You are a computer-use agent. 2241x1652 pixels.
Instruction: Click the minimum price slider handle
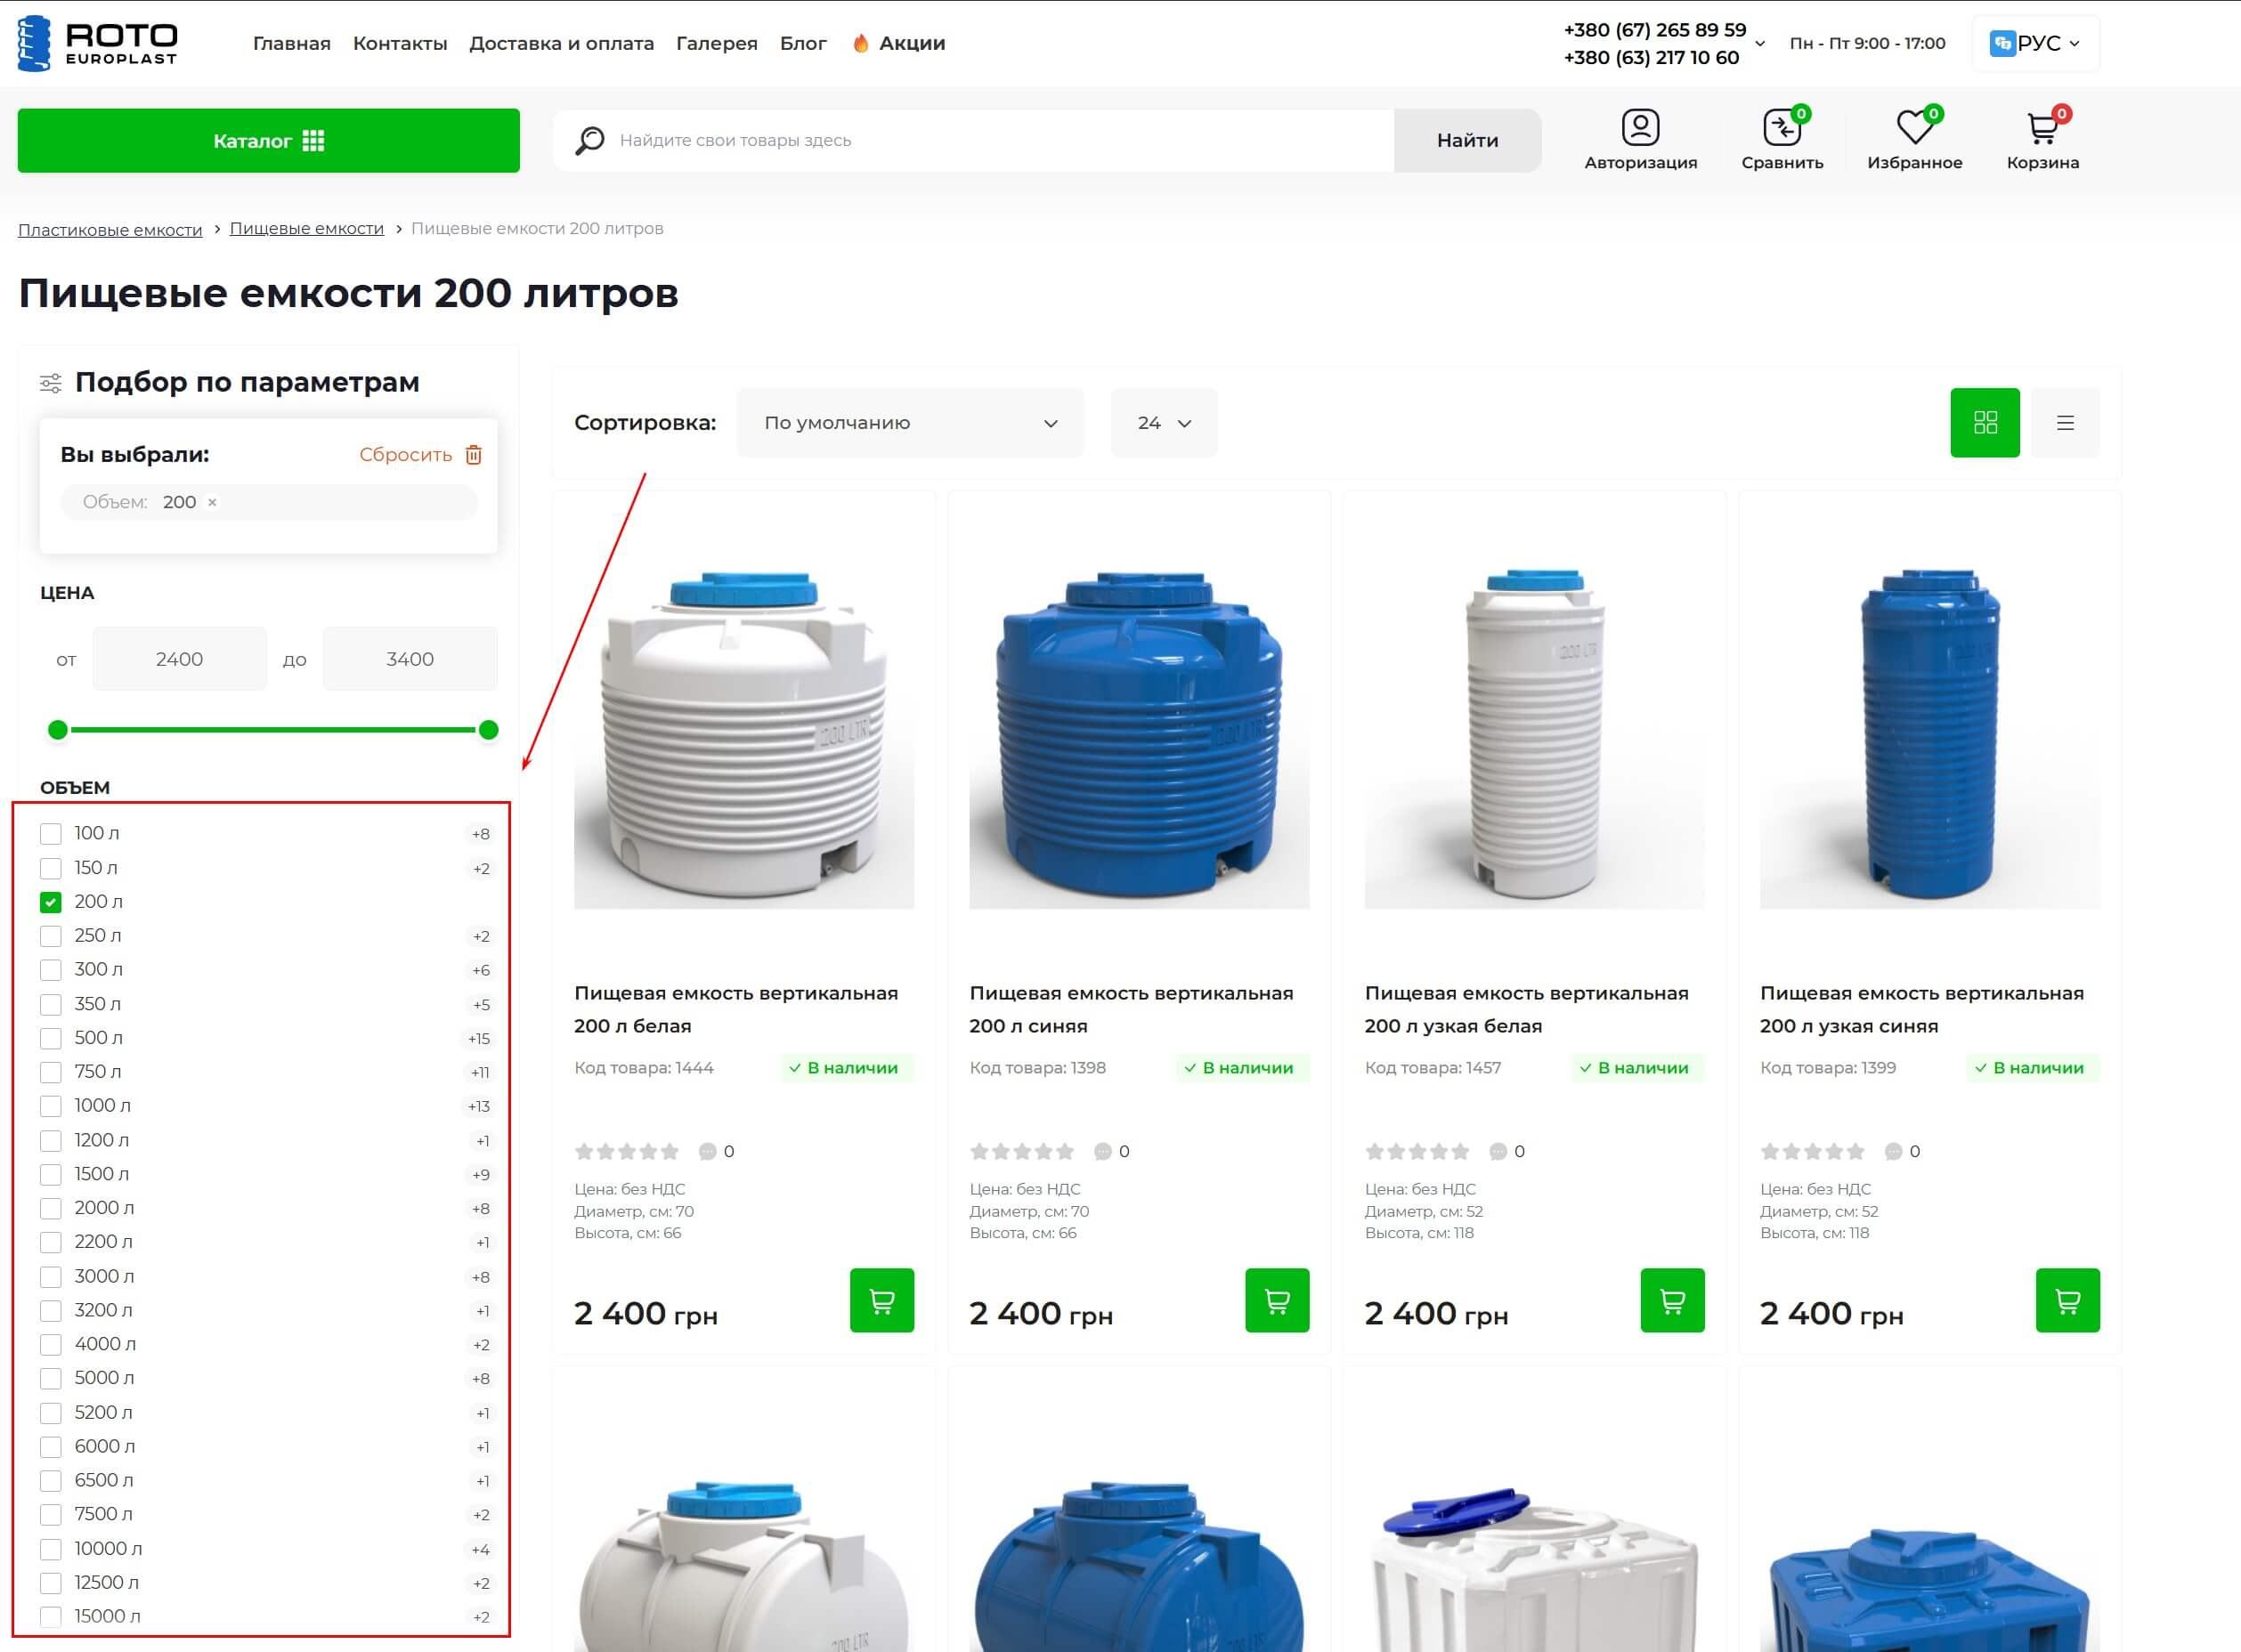[58, 730]
